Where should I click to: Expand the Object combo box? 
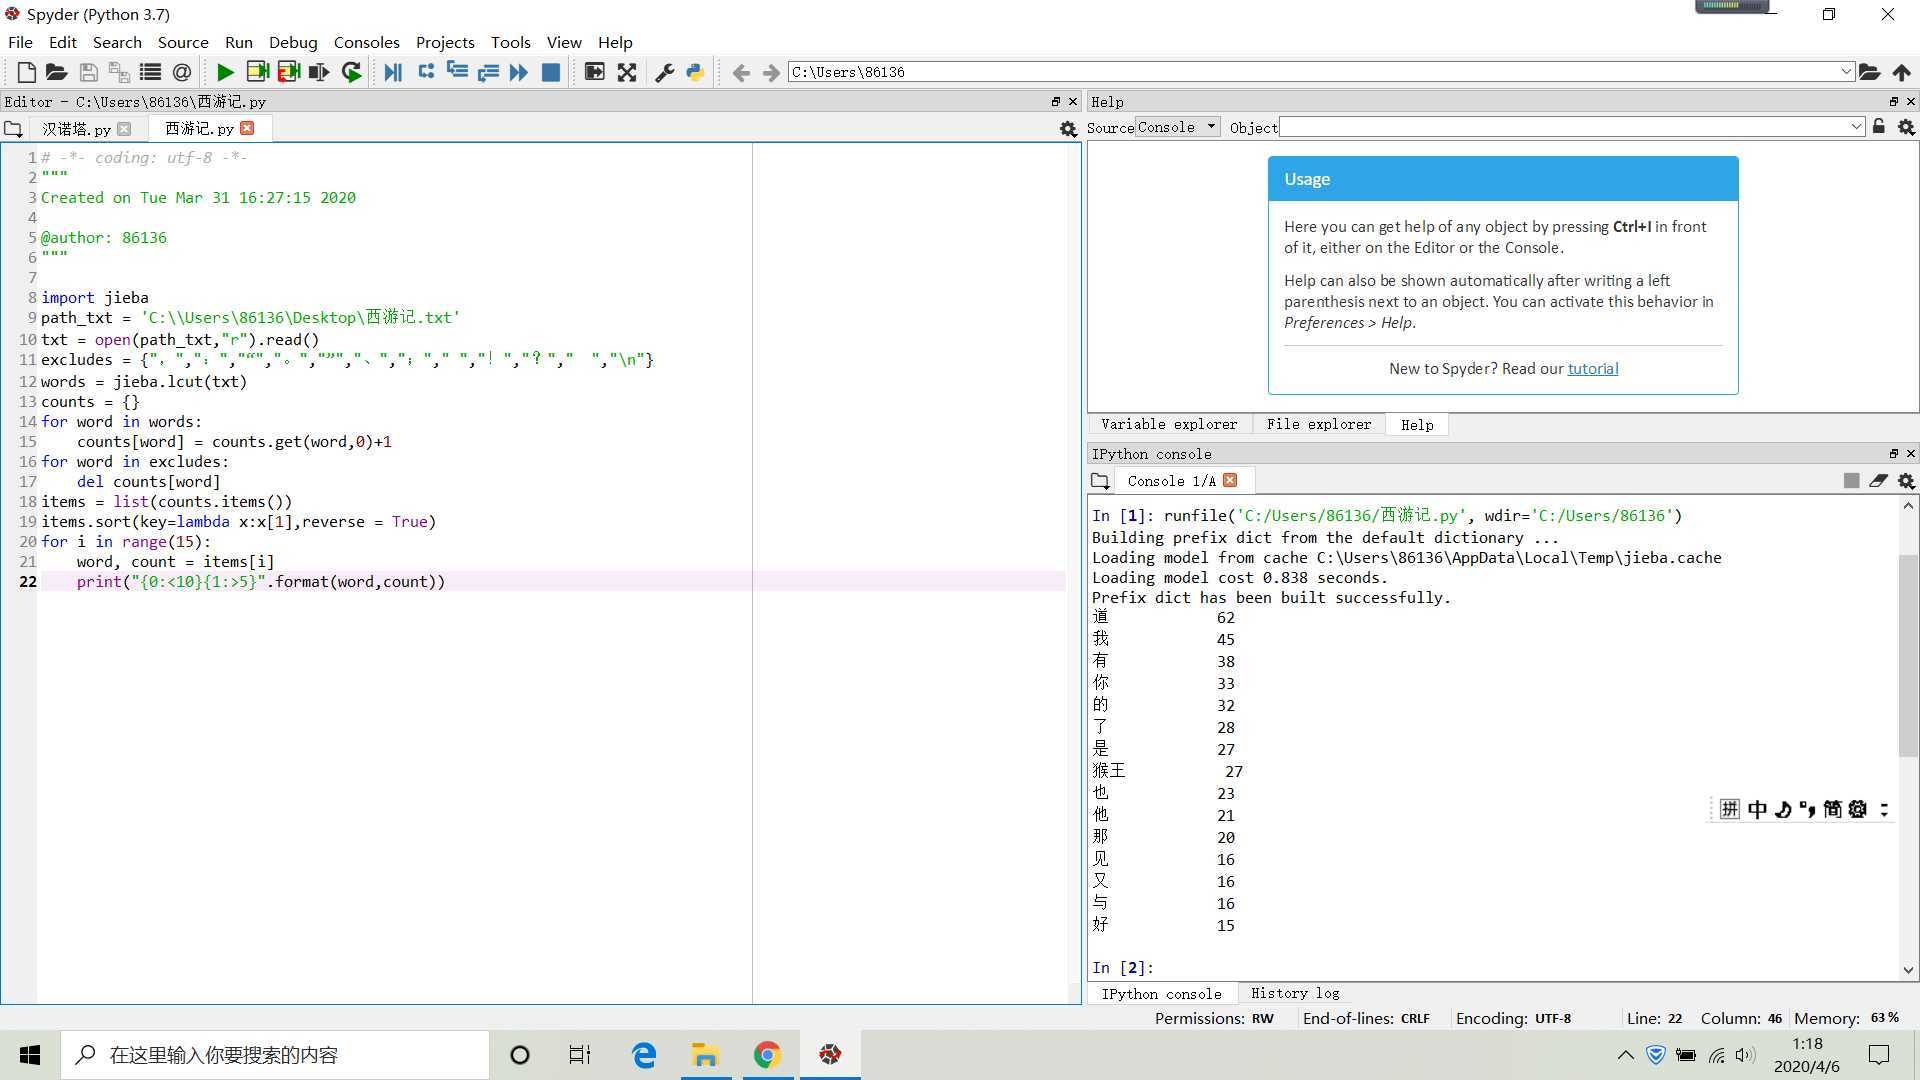(1856, 127)
